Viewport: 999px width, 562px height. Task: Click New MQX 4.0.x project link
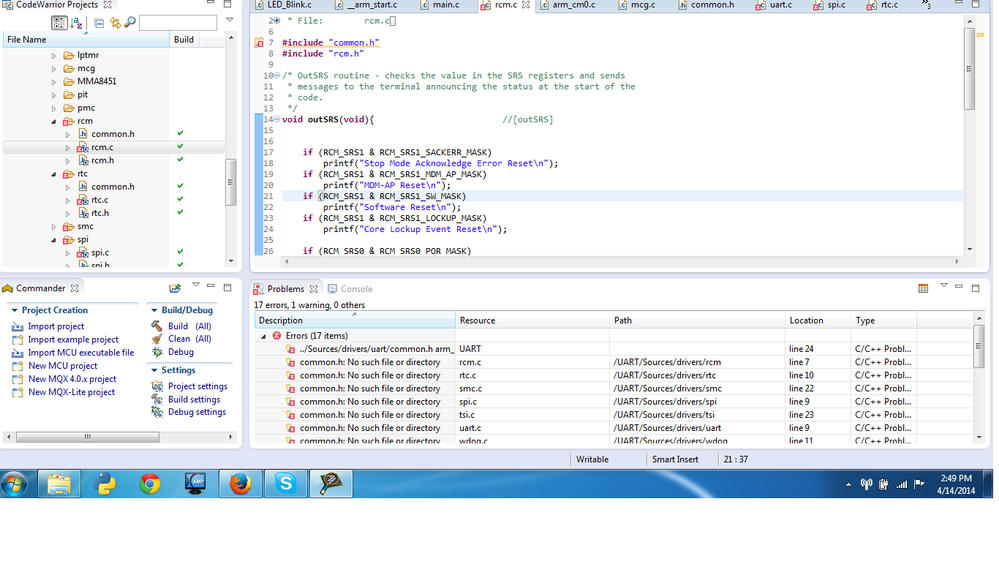click(72, 379)
